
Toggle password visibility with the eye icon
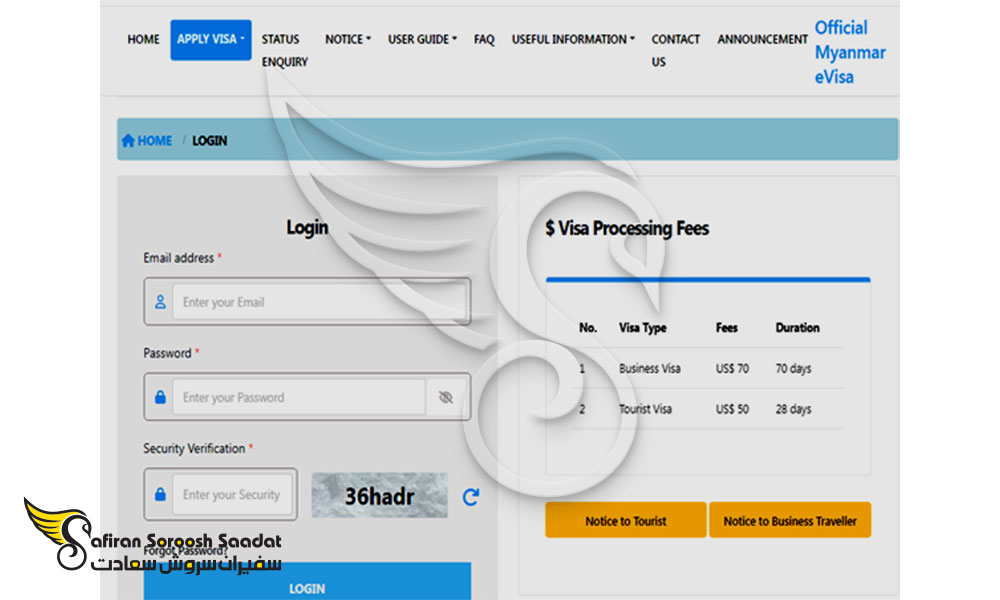coord(445,397)
